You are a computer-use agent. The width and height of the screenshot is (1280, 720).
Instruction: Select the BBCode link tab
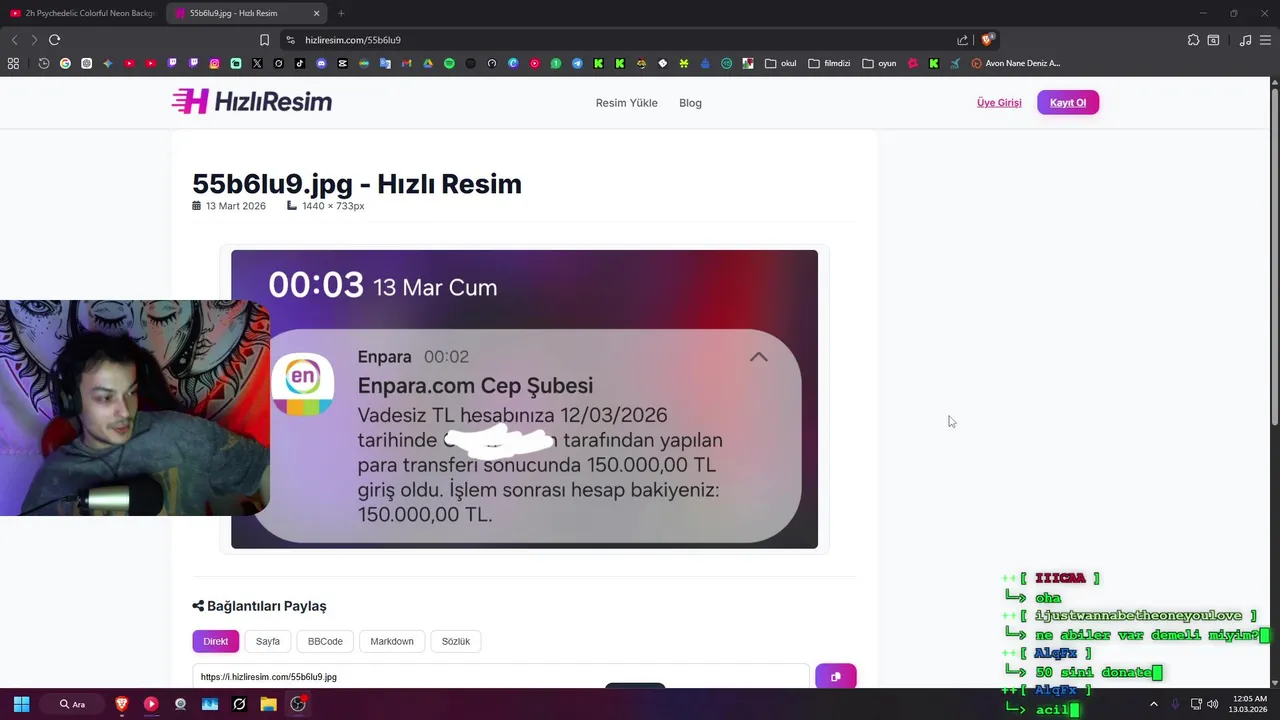coord(325,641)
